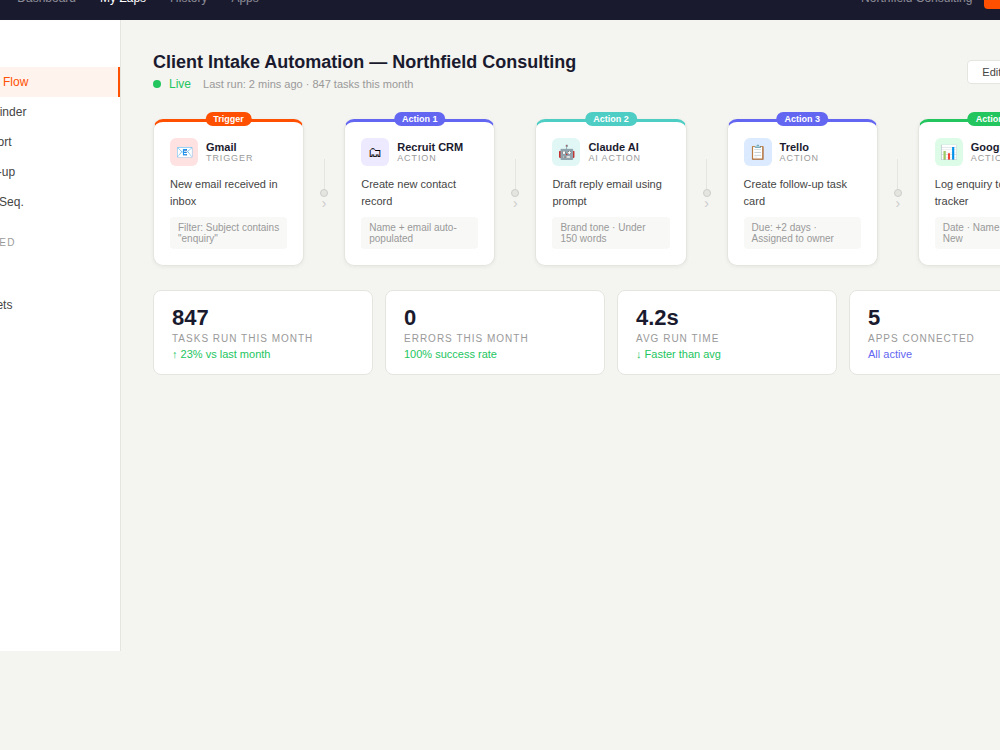Open the Gmail step name
Image resolution: width=1000 pixels, height=750 pixels.
(x=221, y=147)
